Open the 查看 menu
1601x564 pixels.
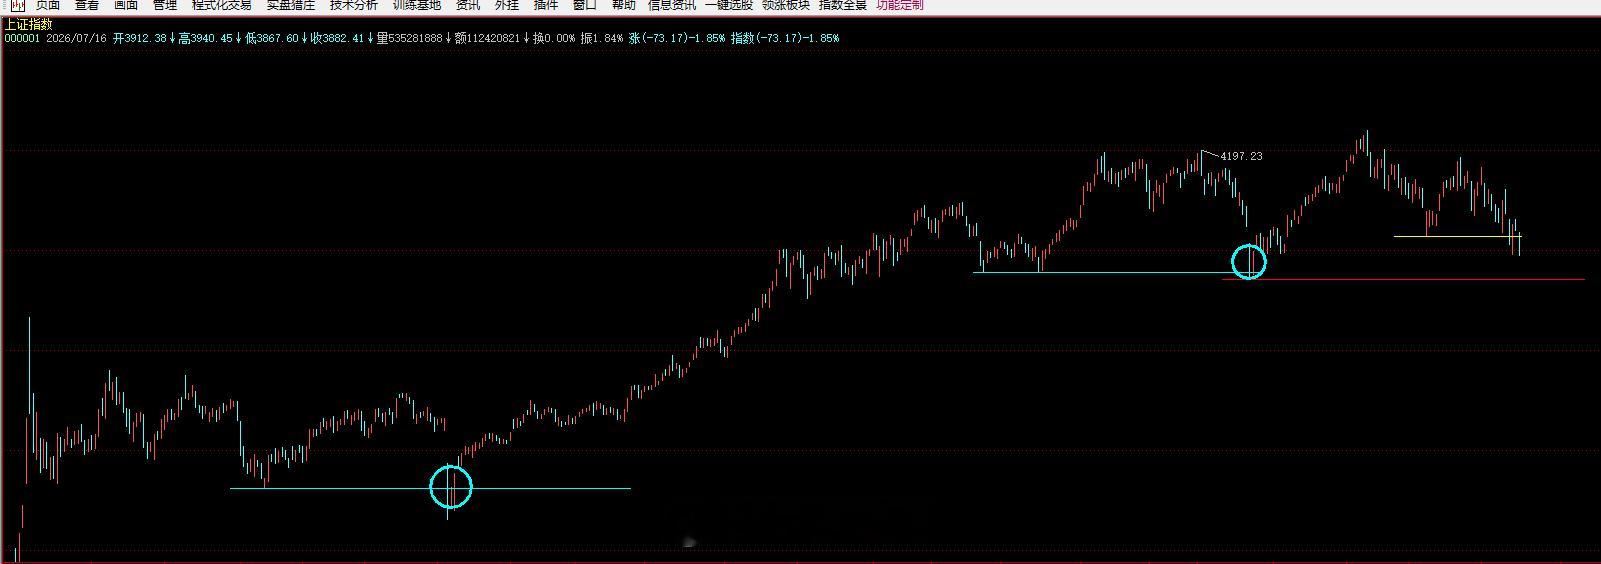tap(87, 5)
